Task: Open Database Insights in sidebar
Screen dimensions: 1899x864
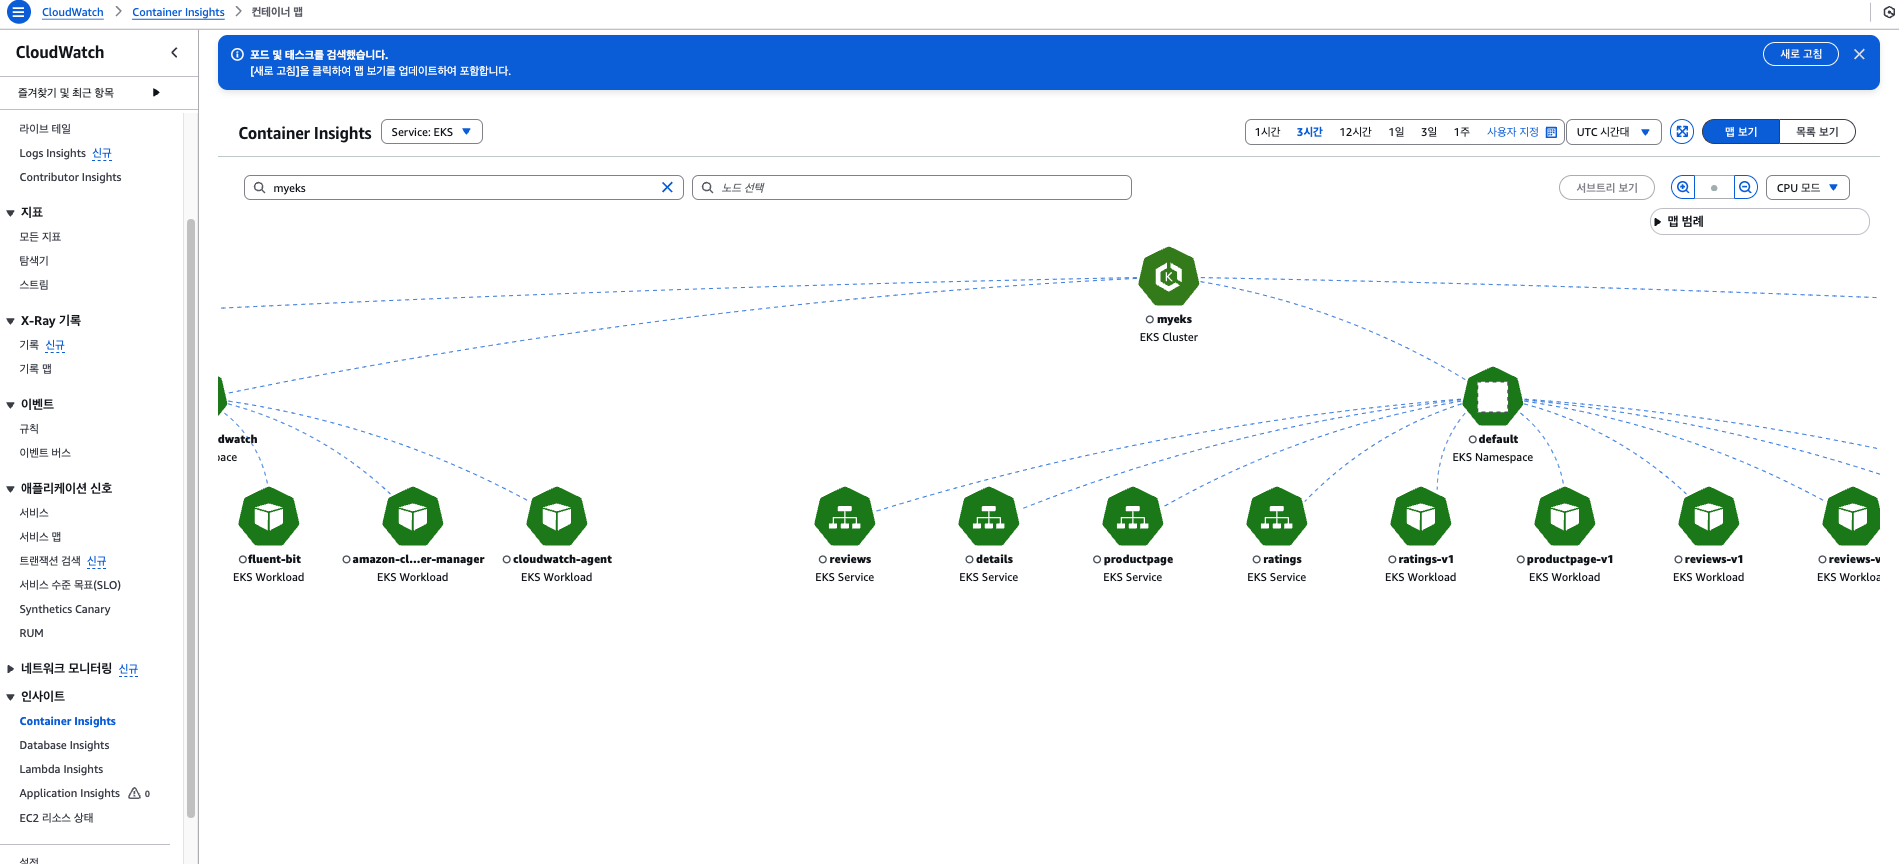Action: click(x=64, y=745)
